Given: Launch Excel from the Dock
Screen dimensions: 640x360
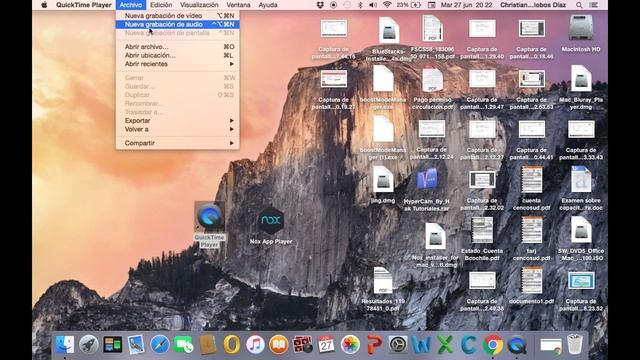Looking at the screenshot, I should (x=445, y=344).
